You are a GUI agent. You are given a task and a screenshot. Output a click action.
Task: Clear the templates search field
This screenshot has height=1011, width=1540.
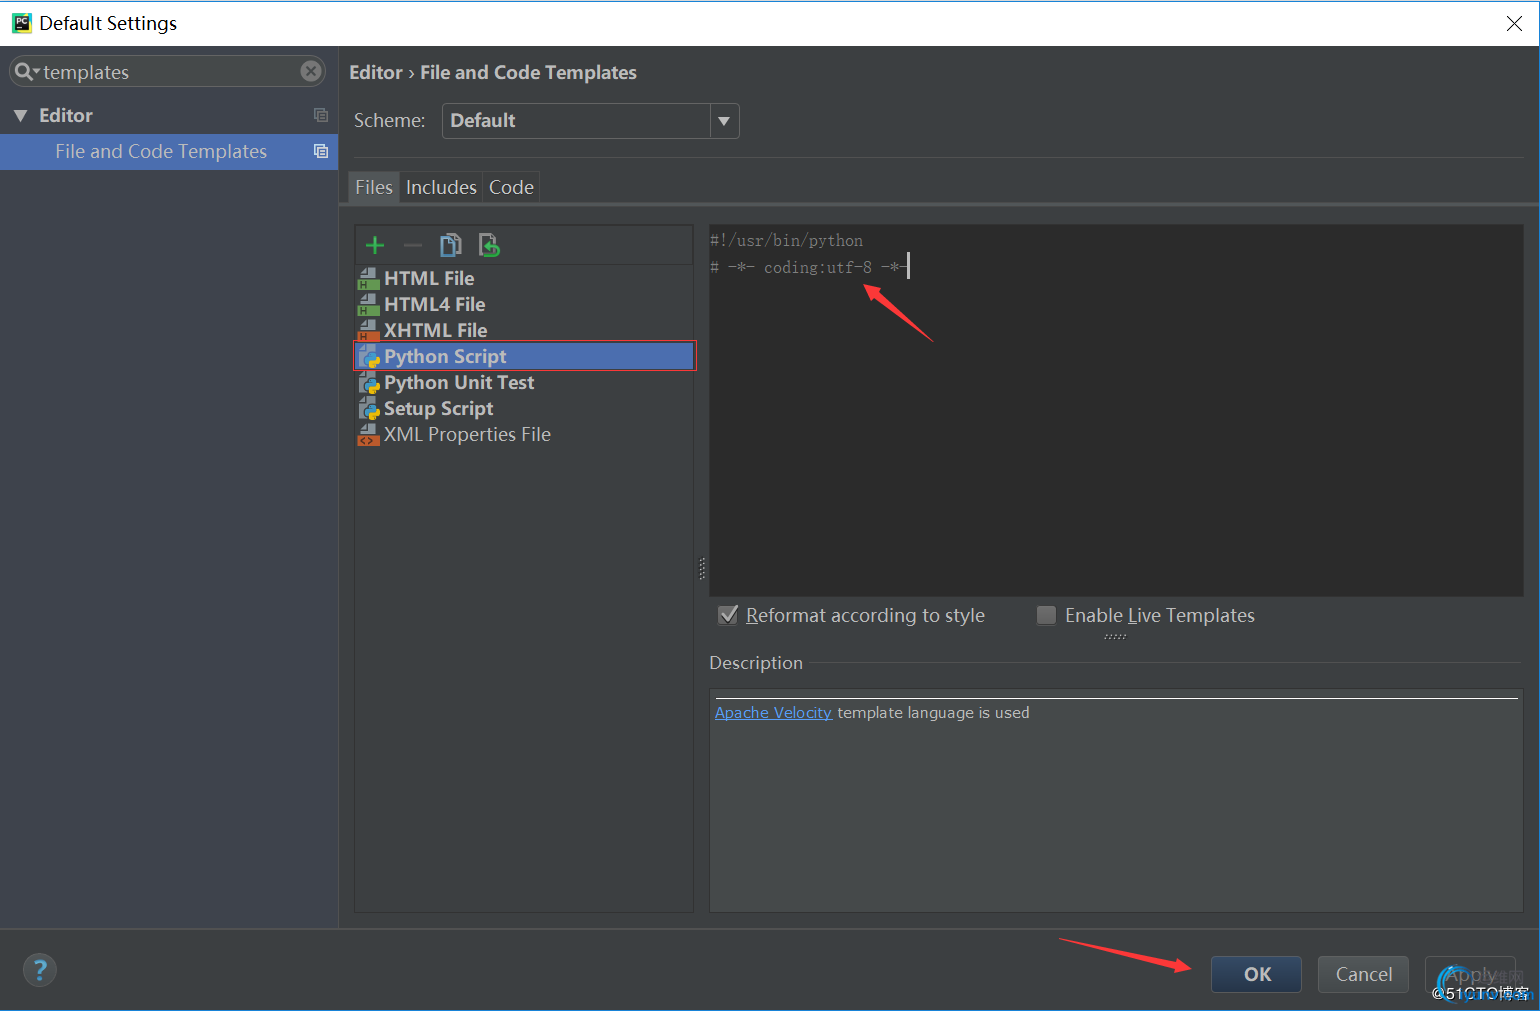point(311,71)
